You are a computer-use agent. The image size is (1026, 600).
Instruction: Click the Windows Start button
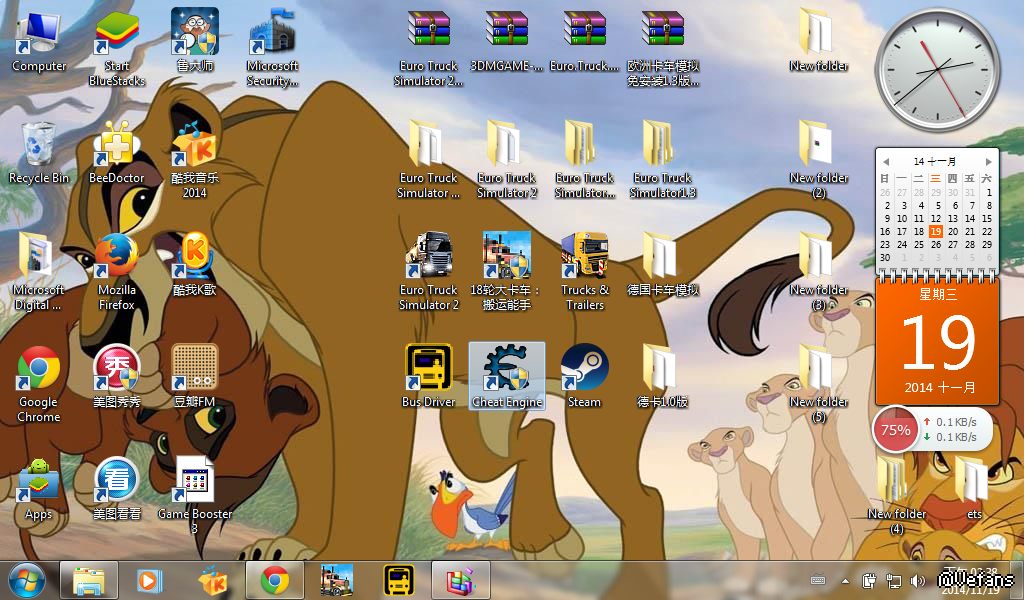(x=27, y=579)
